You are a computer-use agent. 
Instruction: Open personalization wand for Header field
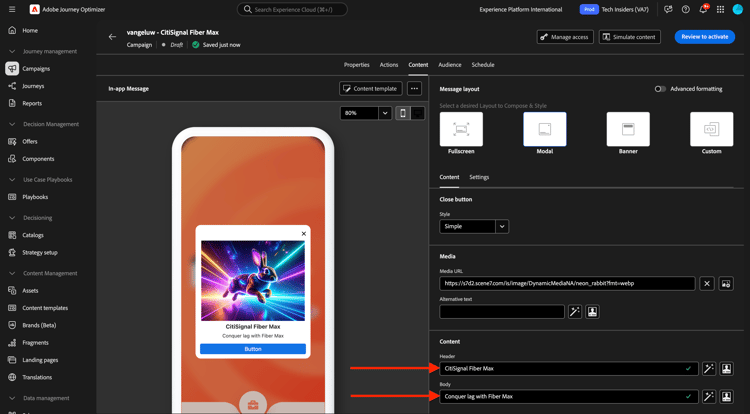tap(708, 368)
